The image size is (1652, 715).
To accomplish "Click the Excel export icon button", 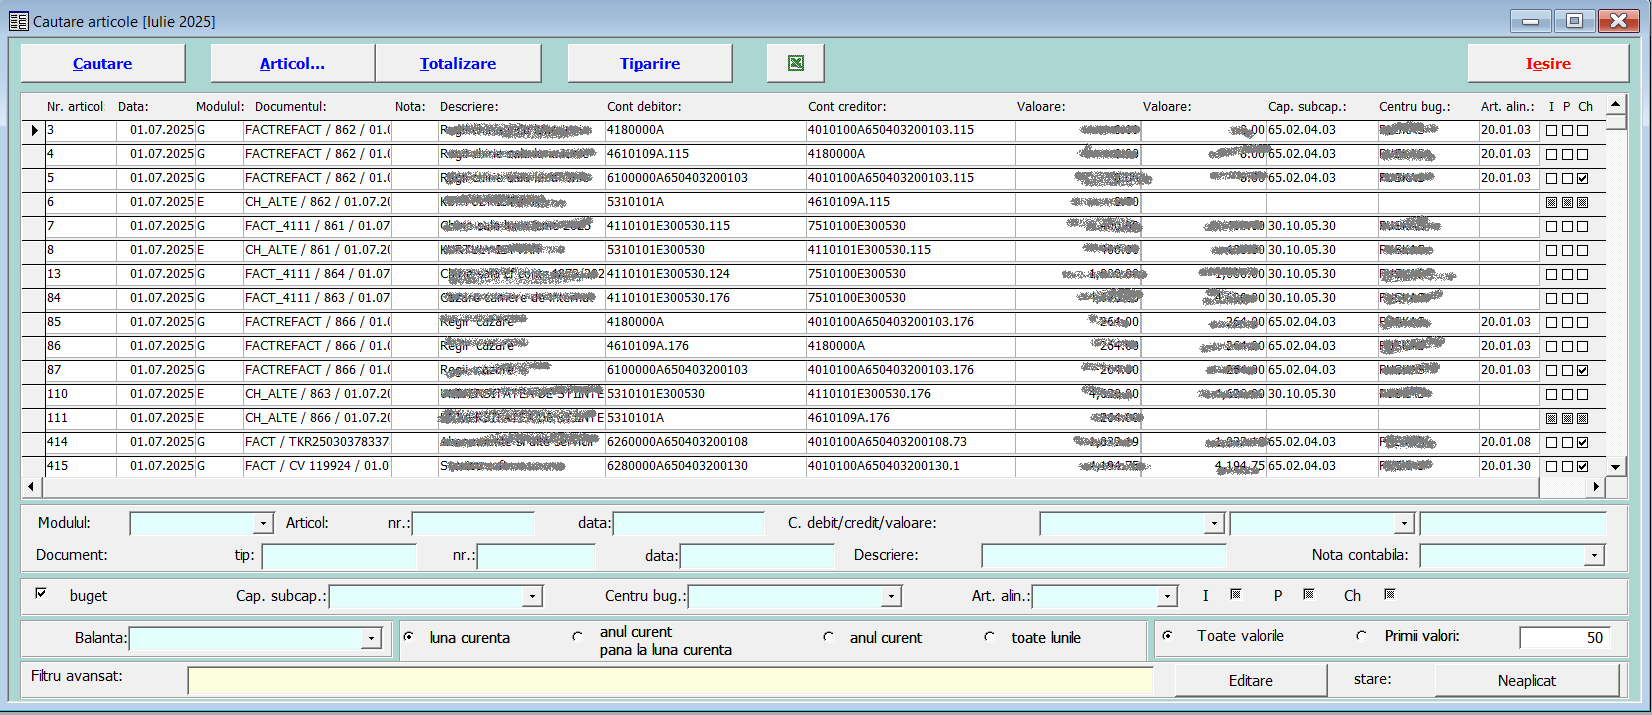I will click(x=795, y=63).
